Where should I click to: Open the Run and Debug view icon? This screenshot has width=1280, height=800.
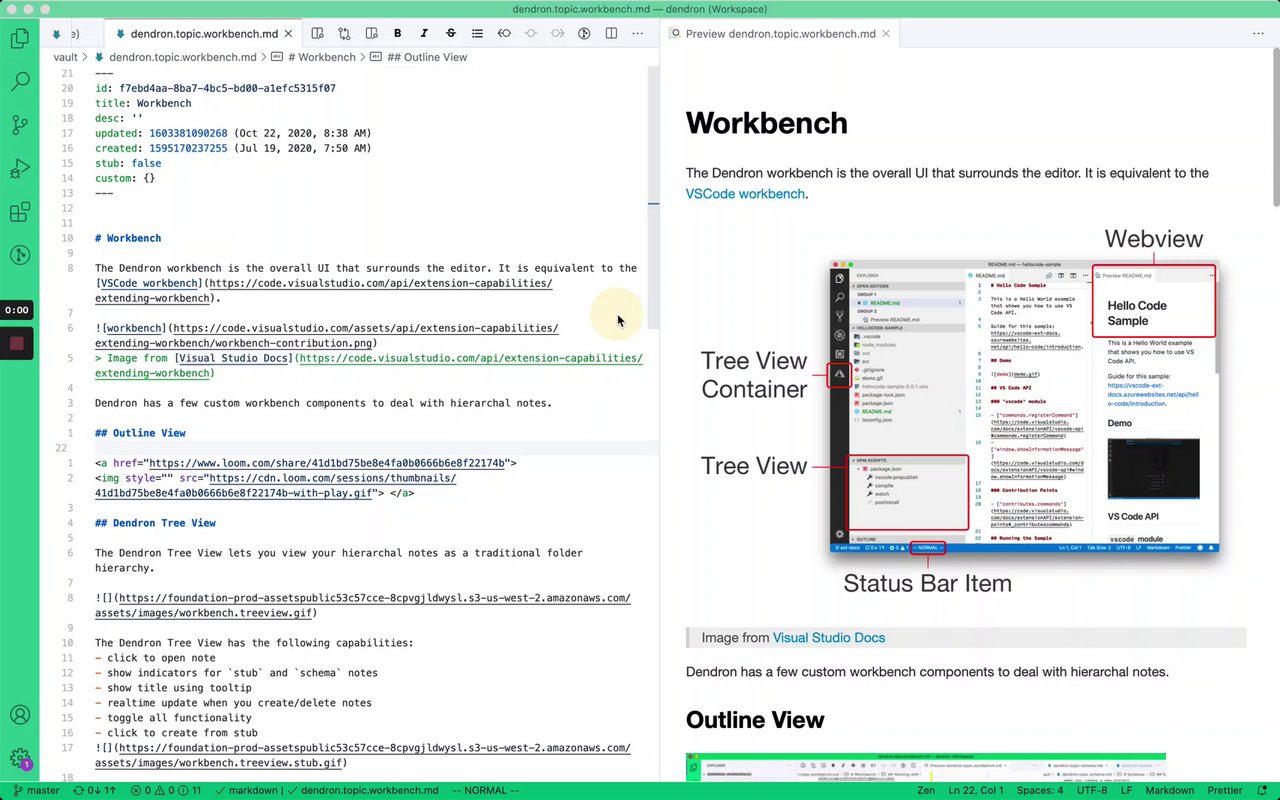tap(19, 168)
